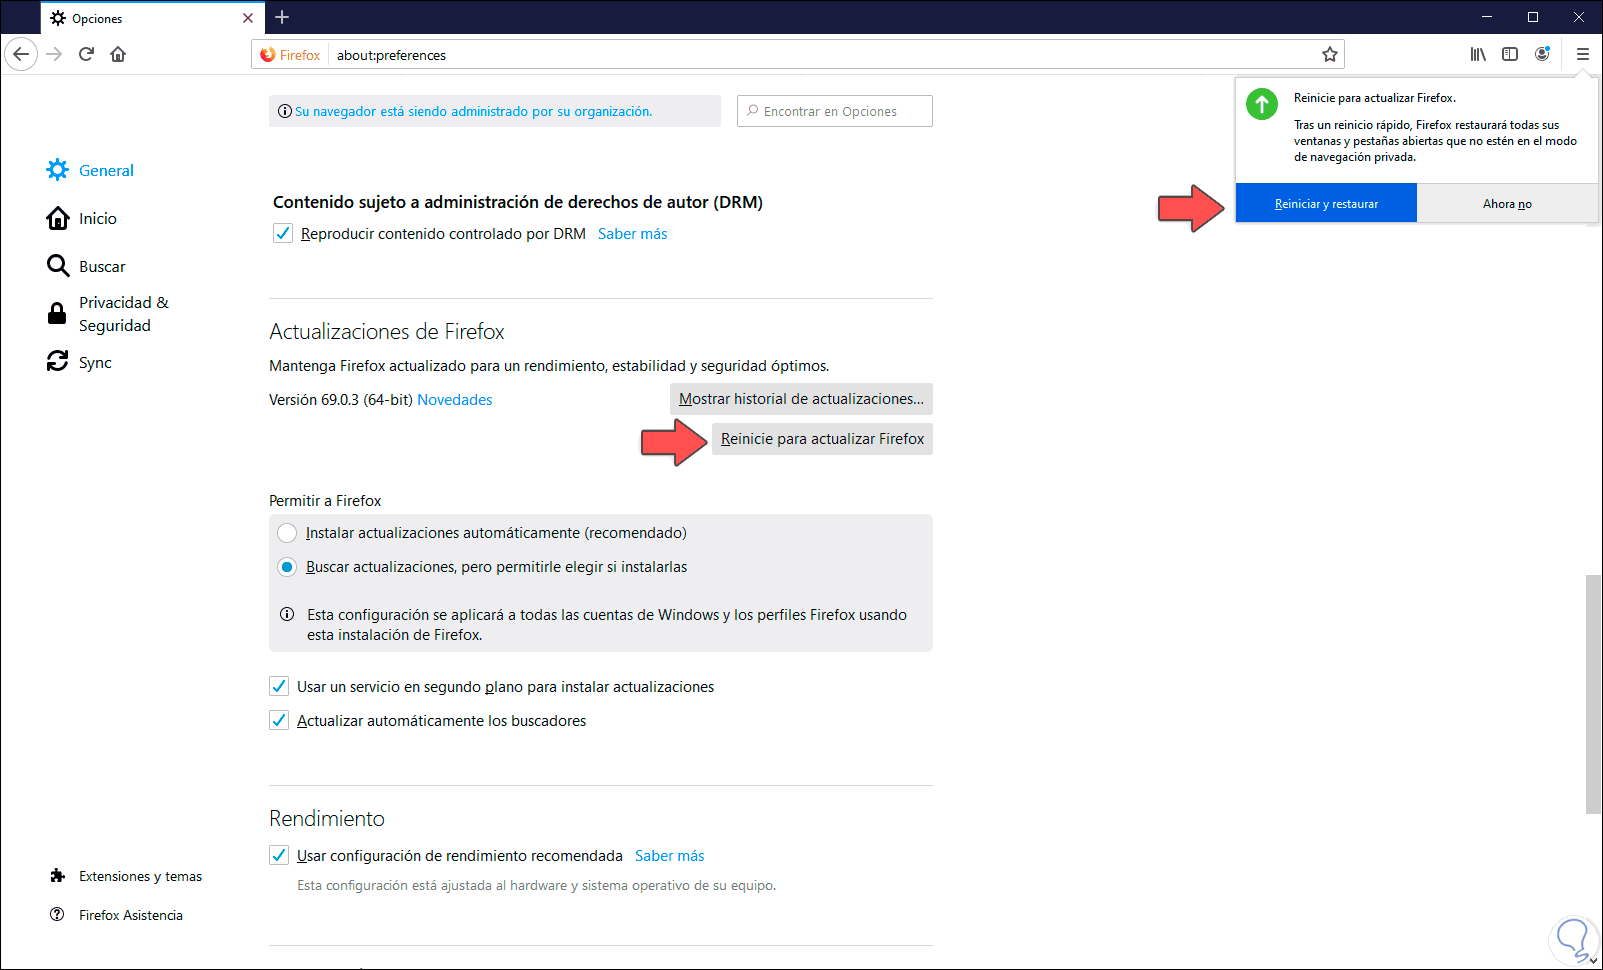The width and height of the screenshot is (1603, 970).
Task: Open the home page icon
Action: [x=118, y=54]
